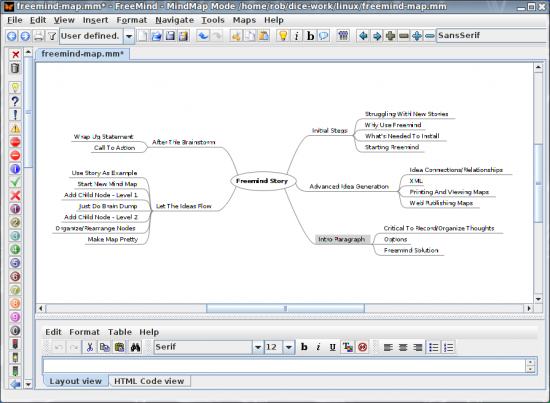Add the priority 4 green icon
The image size is (550, 403).
click(x=15, y=249)
